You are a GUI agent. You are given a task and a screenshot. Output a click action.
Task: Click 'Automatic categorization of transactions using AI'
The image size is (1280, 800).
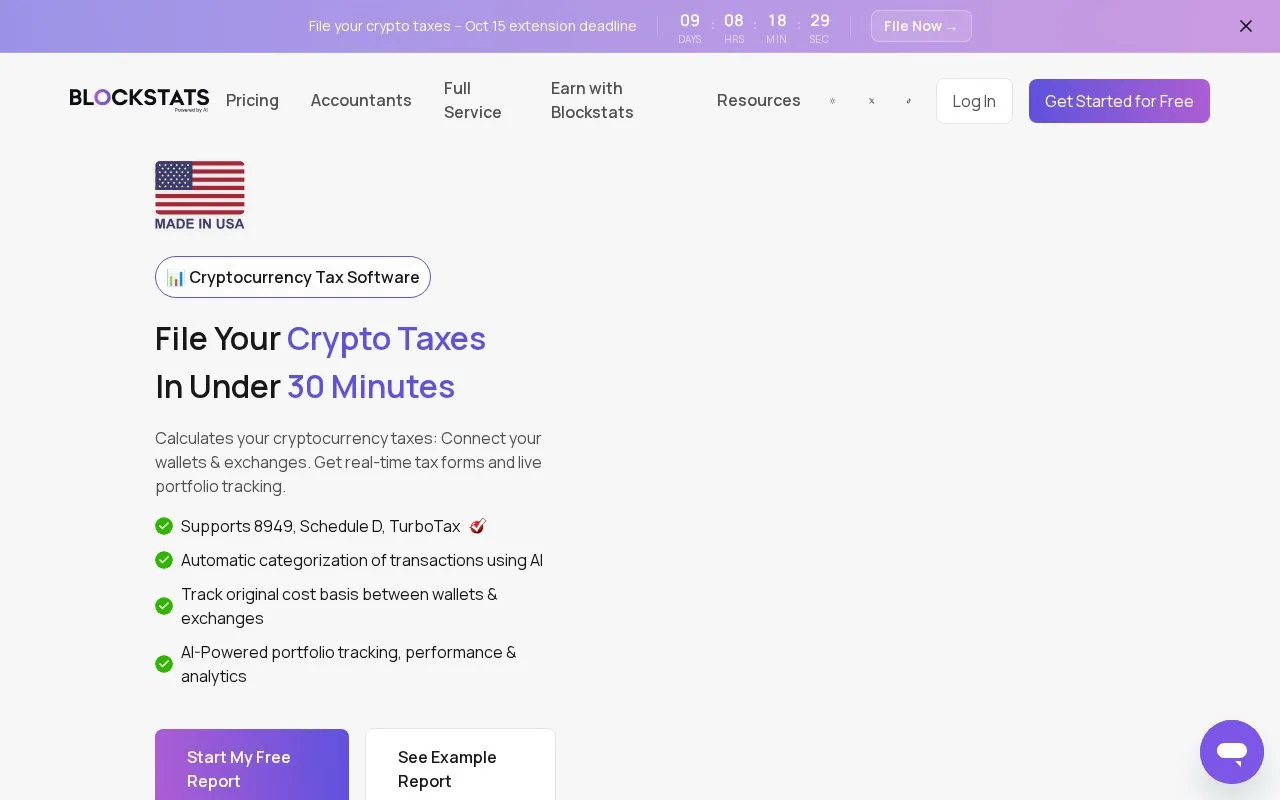[362, 560]
